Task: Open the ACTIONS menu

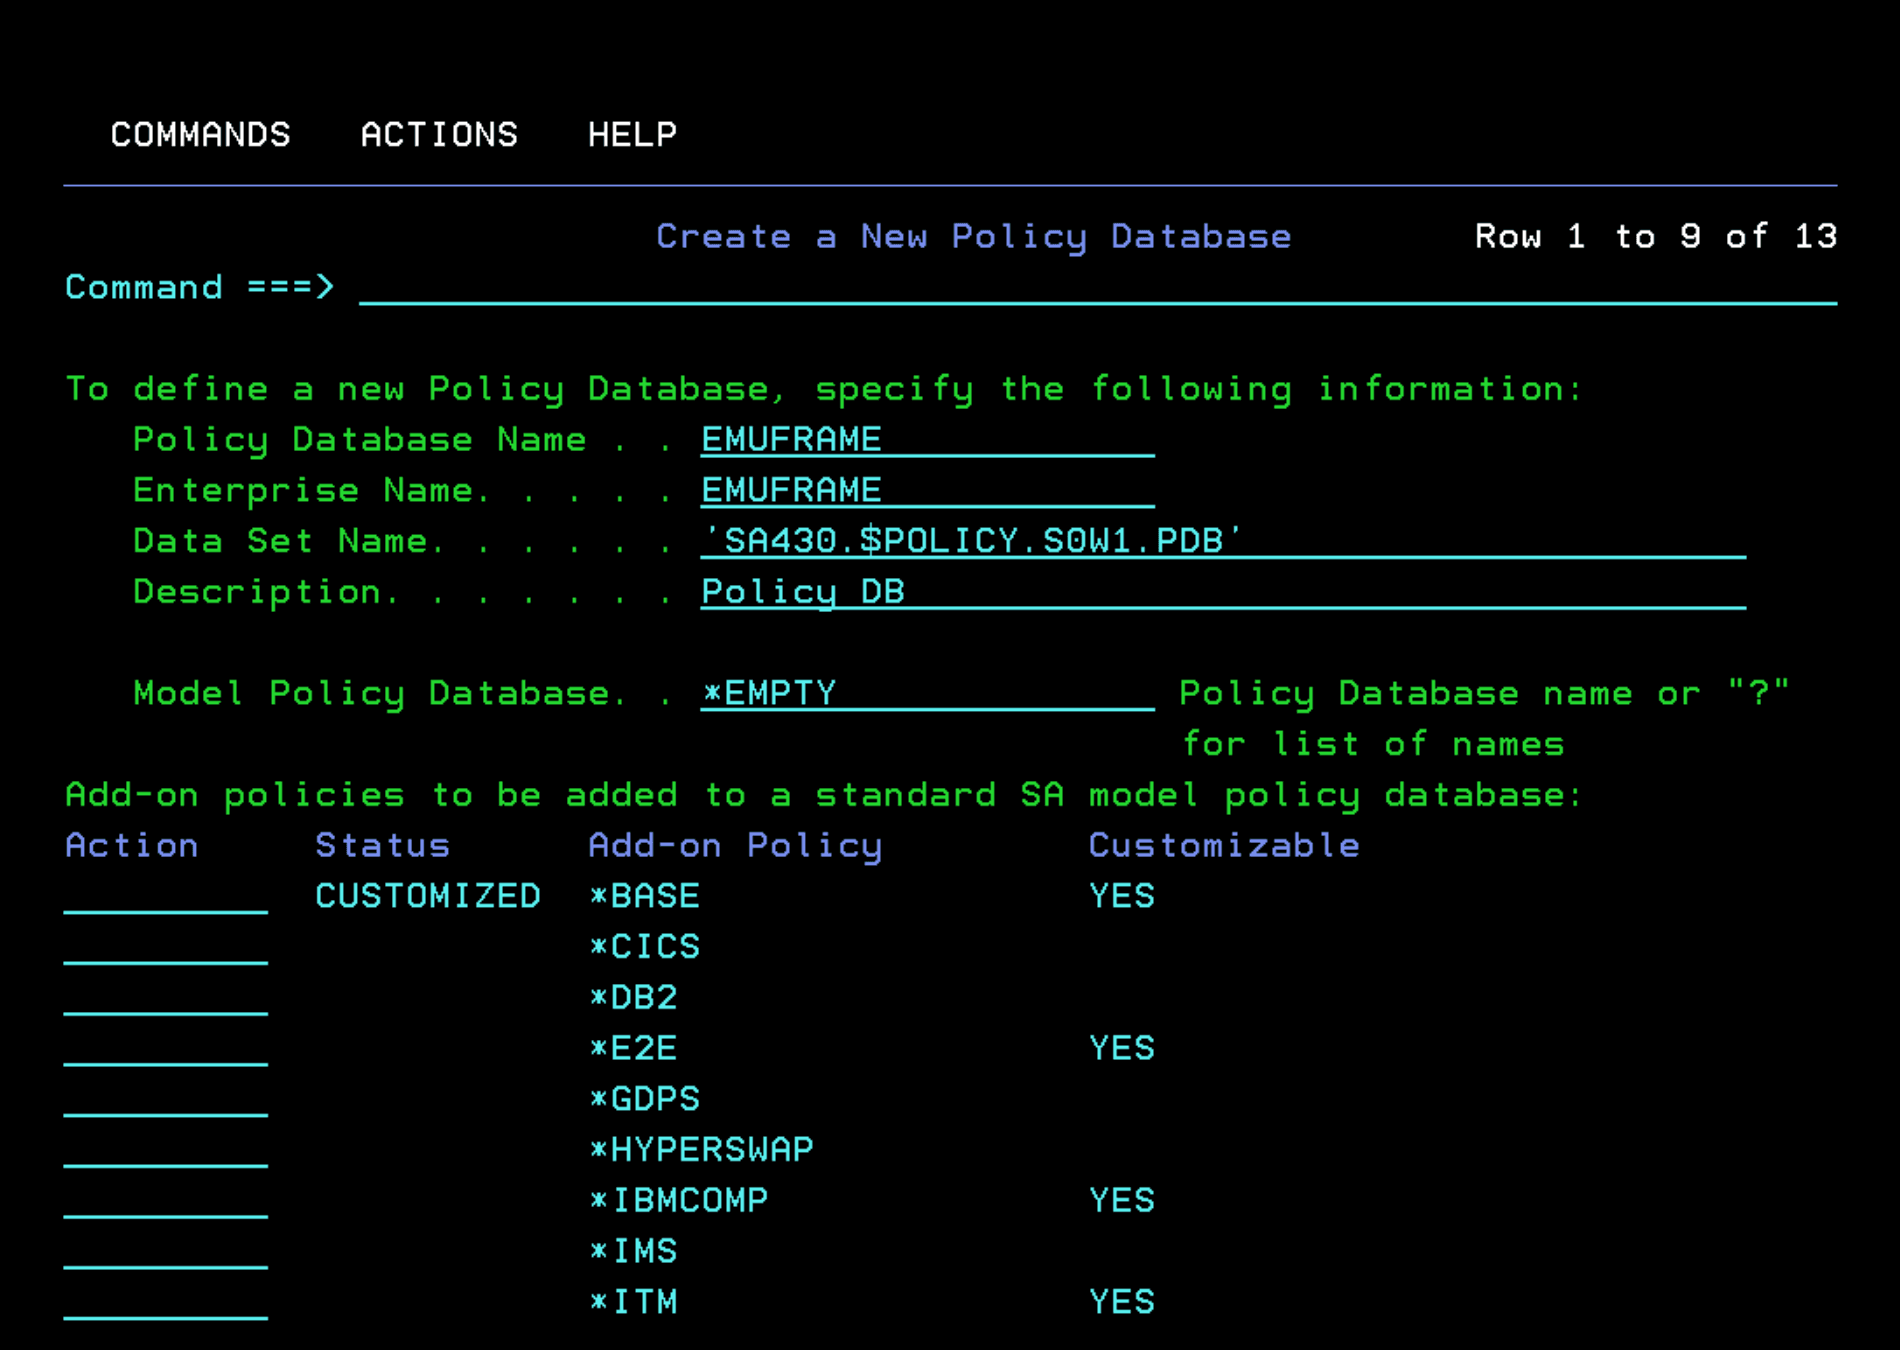Action: (439, 134)
